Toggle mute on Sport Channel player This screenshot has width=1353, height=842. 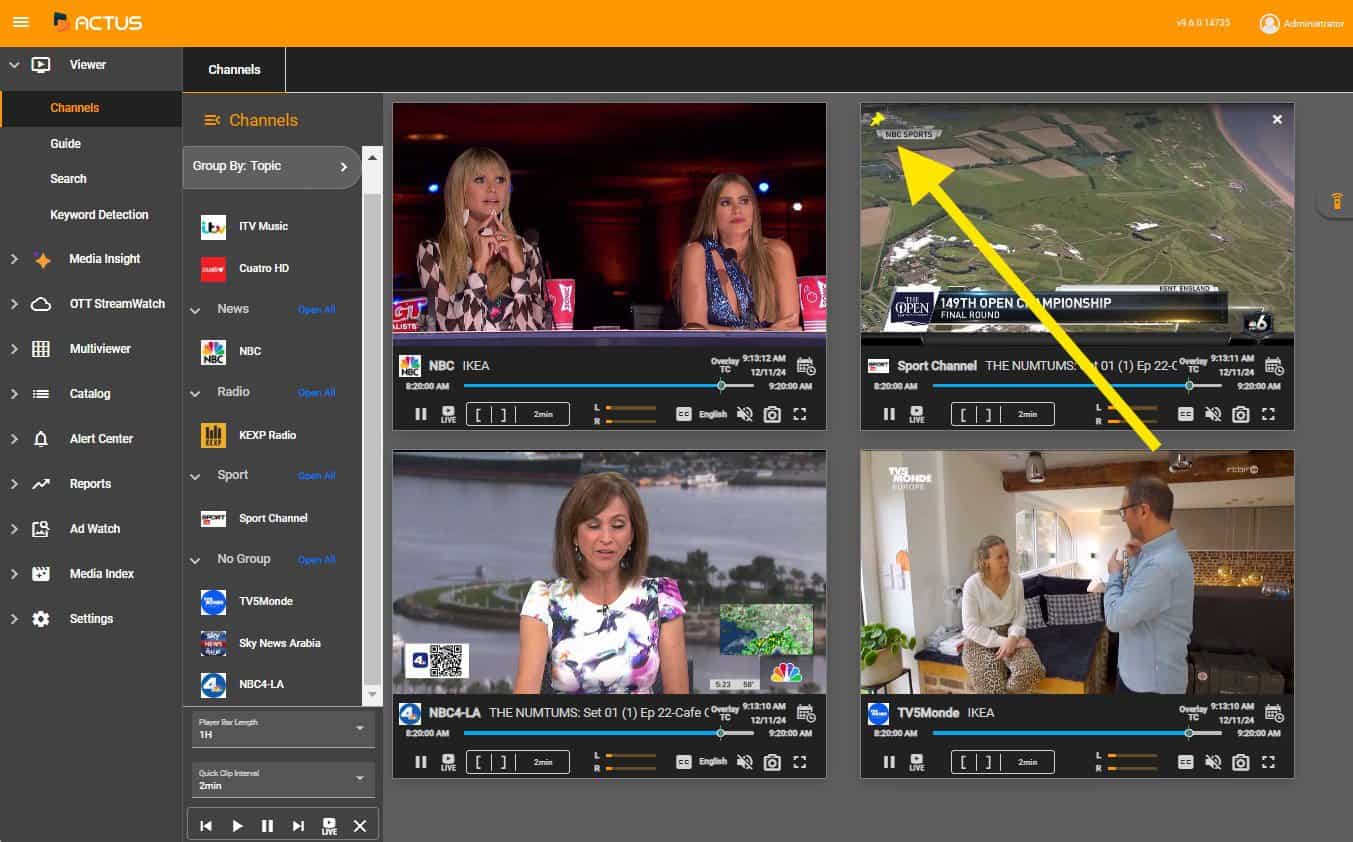pyautogui.click(x=1212, y=414)
